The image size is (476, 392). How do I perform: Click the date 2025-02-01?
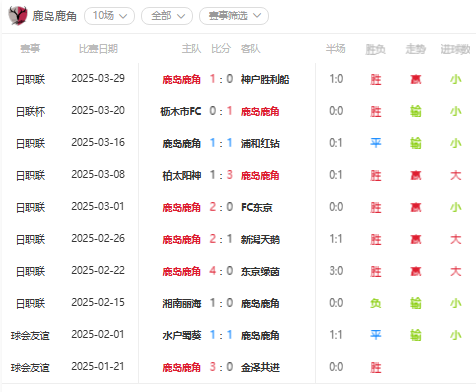98,335
